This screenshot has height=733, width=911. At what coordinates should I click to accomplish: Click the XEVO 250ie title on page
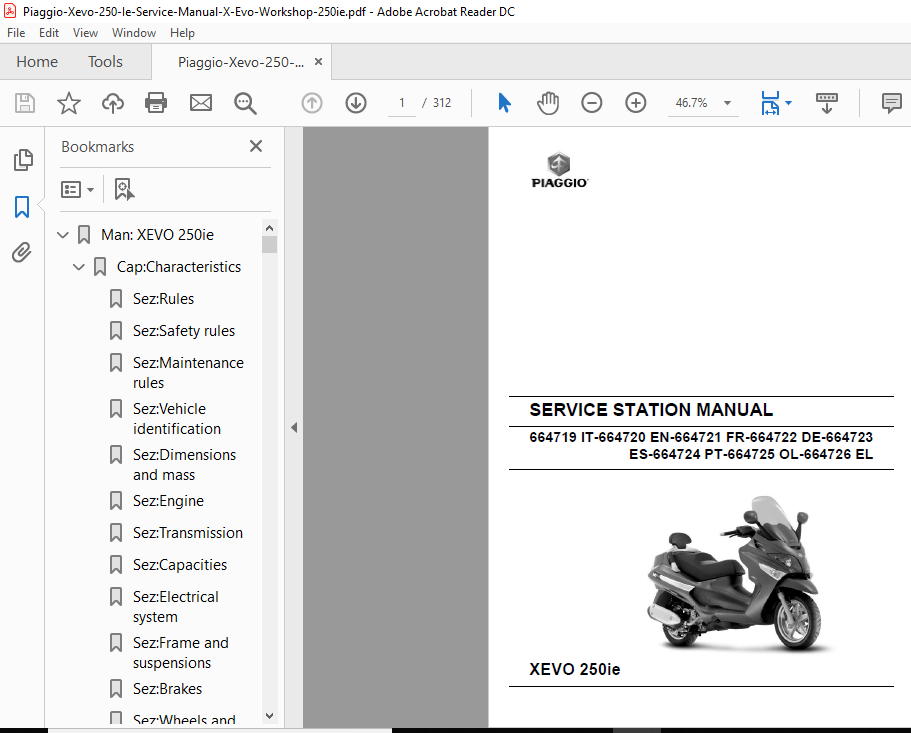coord(575,669)
